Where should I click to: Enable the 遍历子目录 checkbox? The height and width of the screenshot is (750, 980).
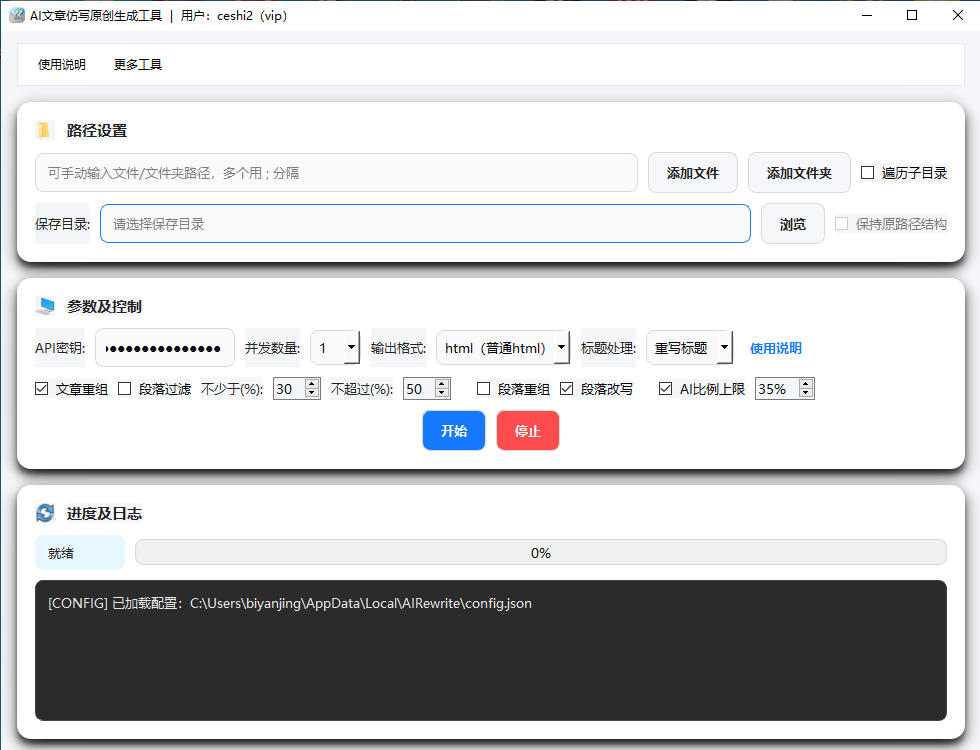point(867,173)
